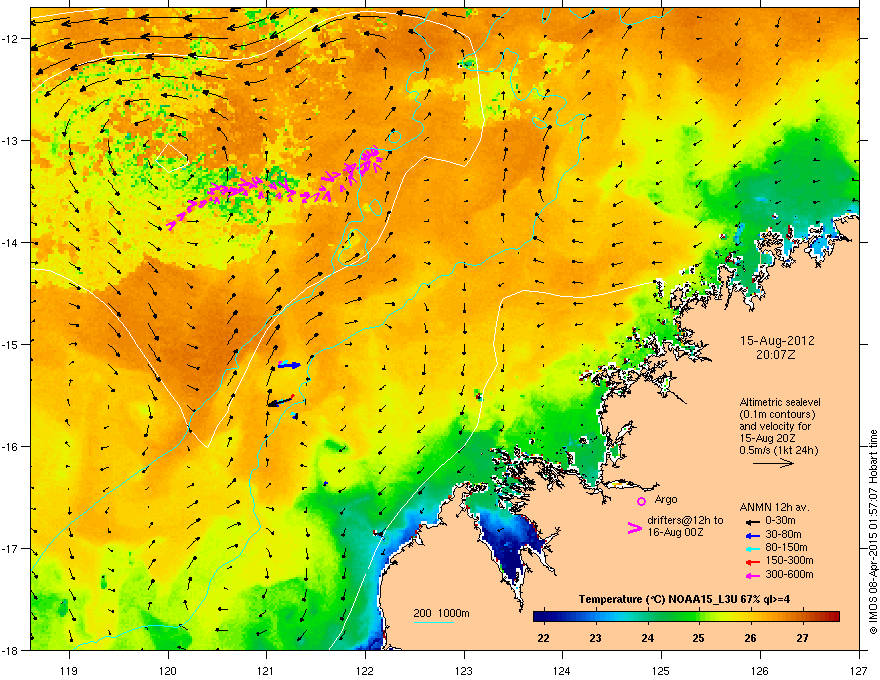Click the lower blue mooring arrow near 15.6S
Image resolution: width=880 pixels, height=680 pixels.
tap(281, 401)
